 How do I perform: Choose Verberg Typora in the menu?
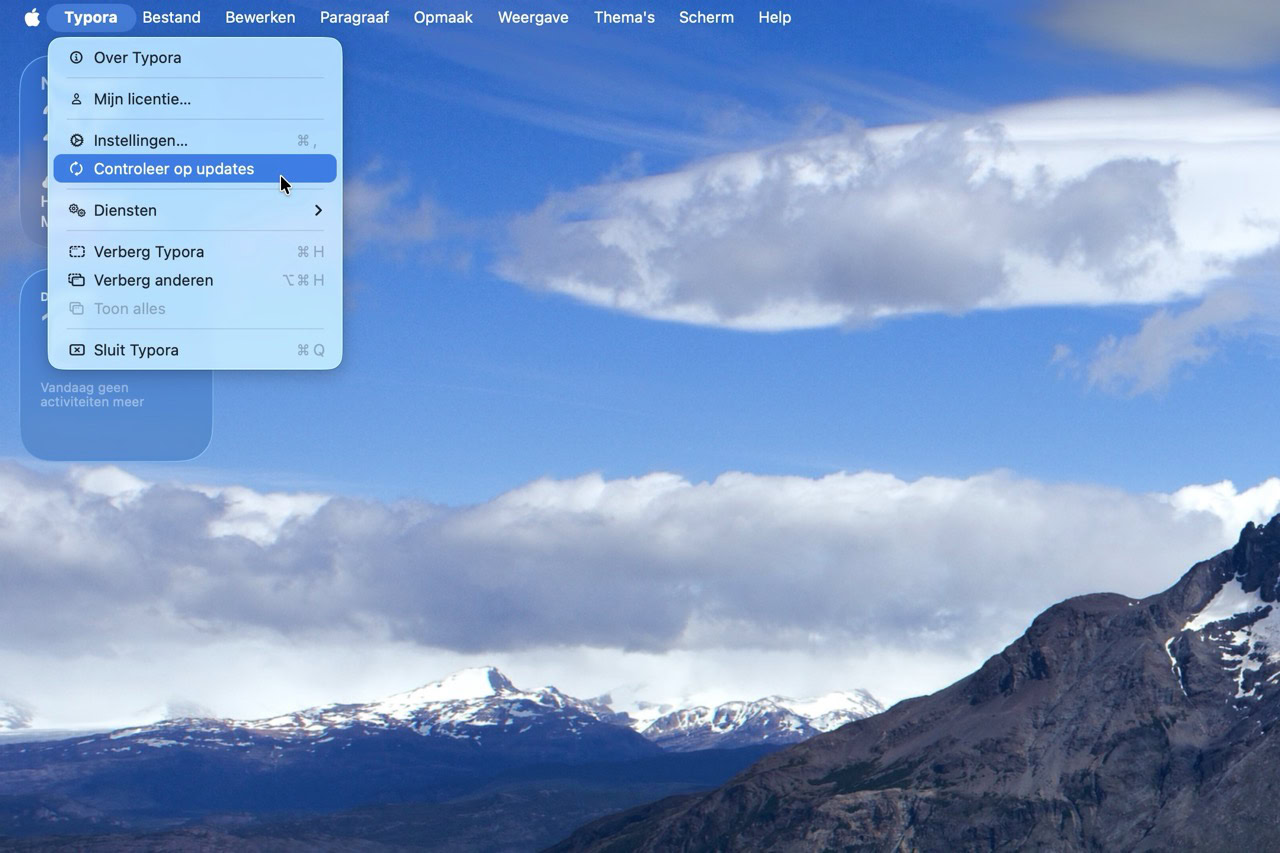pos(195,252)
